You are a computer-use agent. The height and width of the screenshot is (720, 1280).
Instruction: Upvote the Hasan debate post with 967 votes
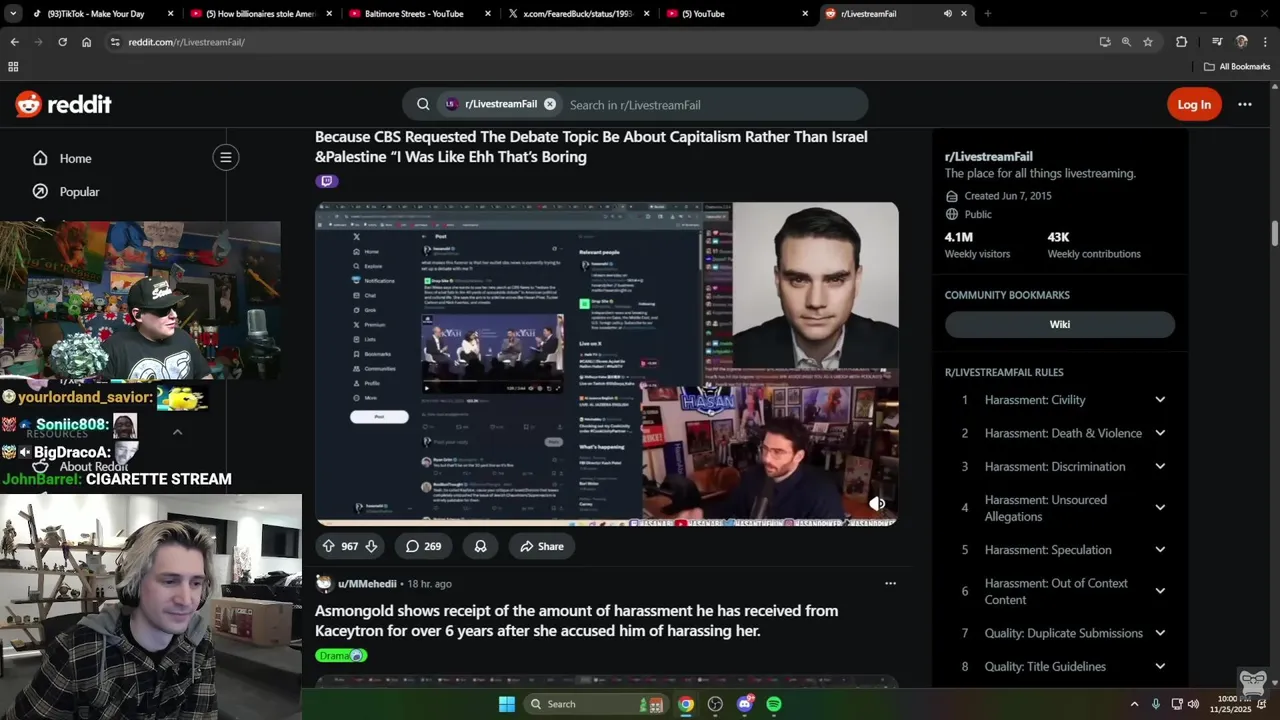pos(328,546)
